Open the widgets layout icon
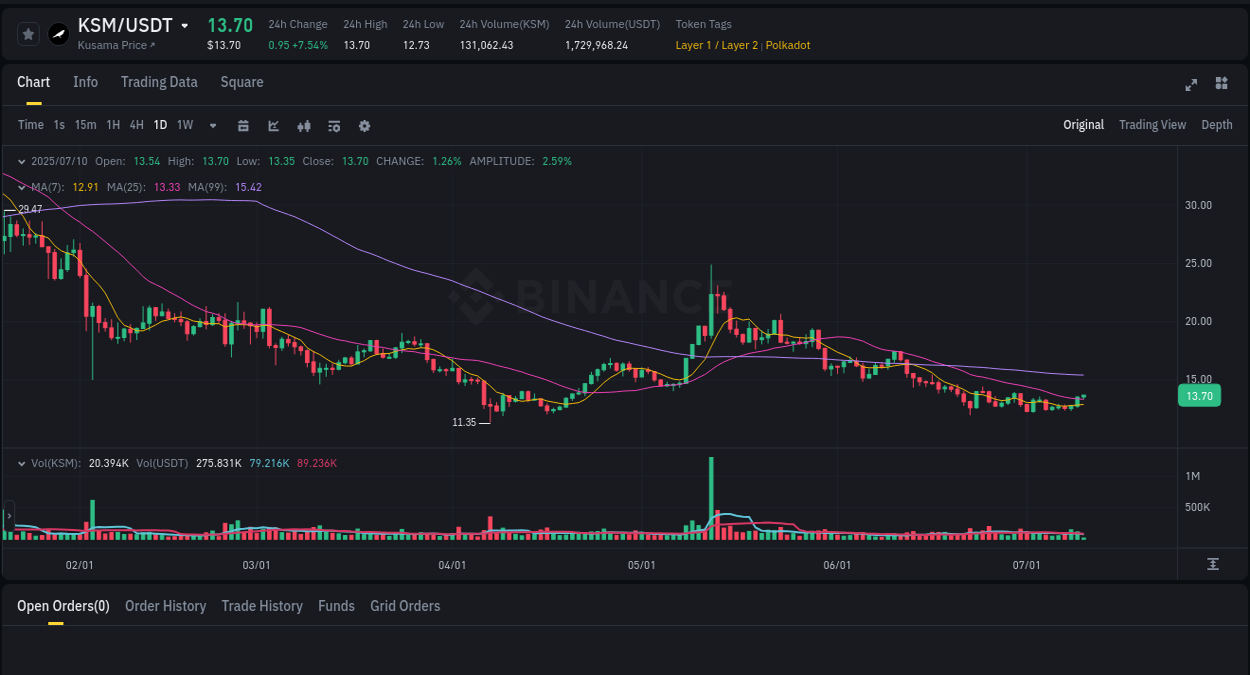The width and height of the screenshot is (1250, 675). (1221, 85)
